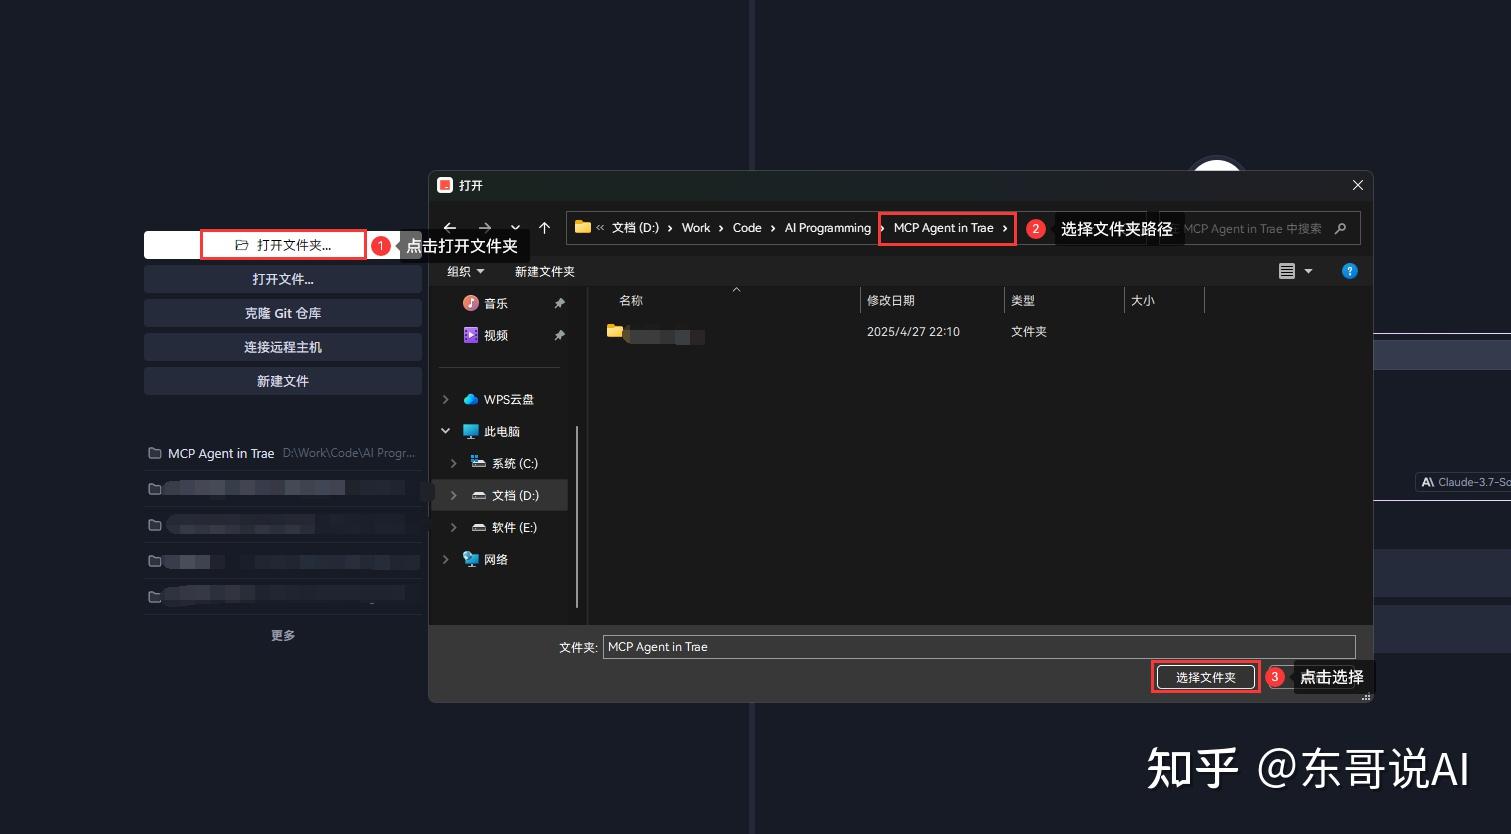
Task: Open the blue help question-mark icon
Action: [1350, 271]
